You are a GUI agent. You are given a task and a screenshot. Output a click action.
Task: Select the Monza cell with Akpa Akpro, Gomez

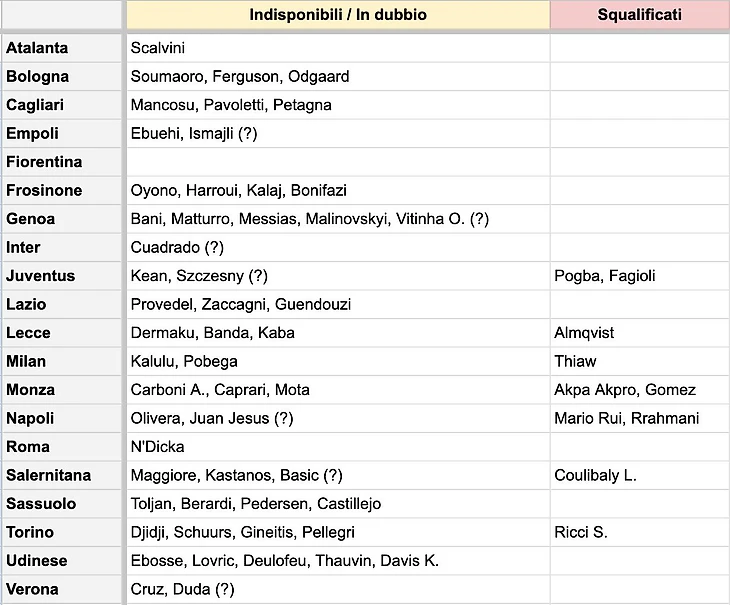[x=640, y=390]
